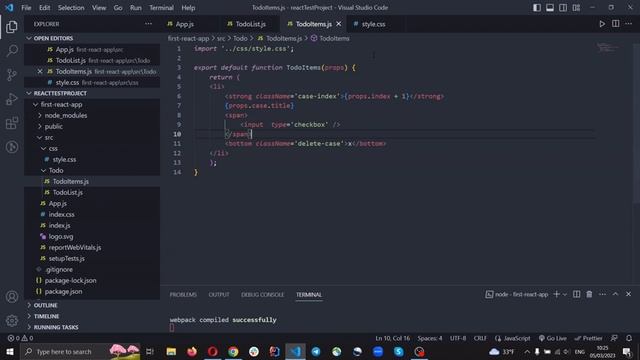Open the File menu
640x360 pixels.
(26, 8)
